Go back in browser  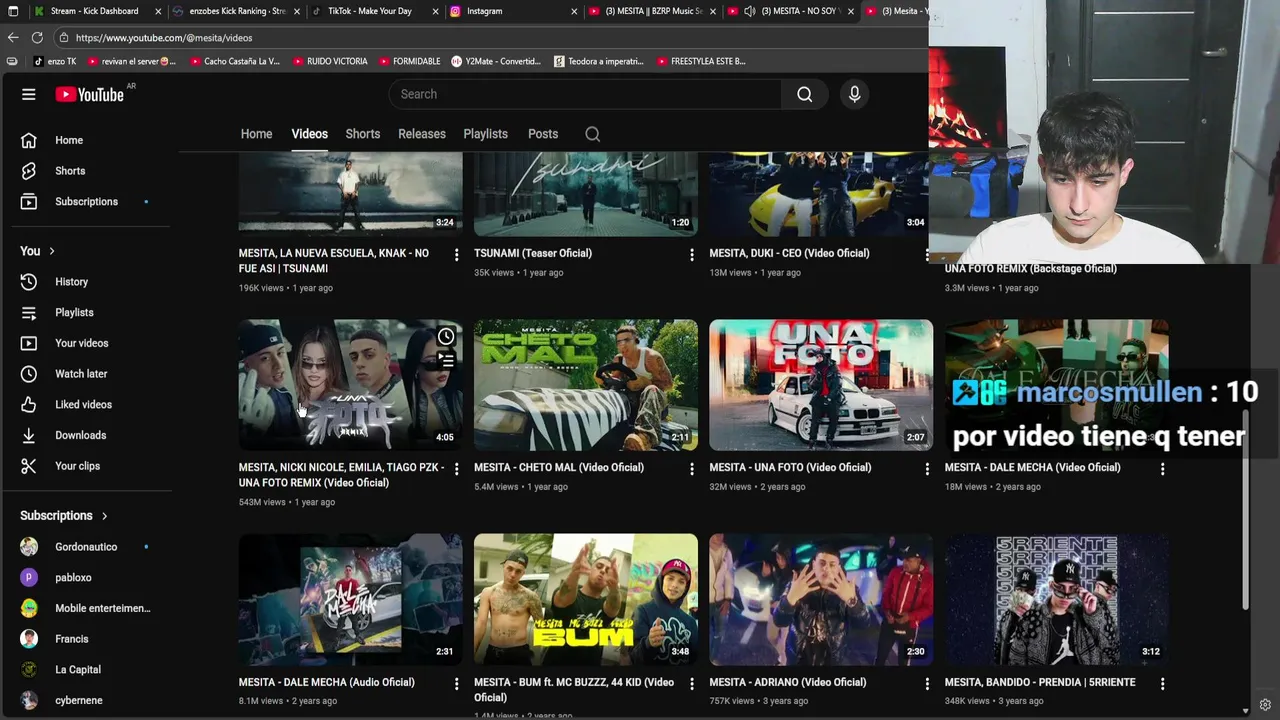click(x=13, y=37)
